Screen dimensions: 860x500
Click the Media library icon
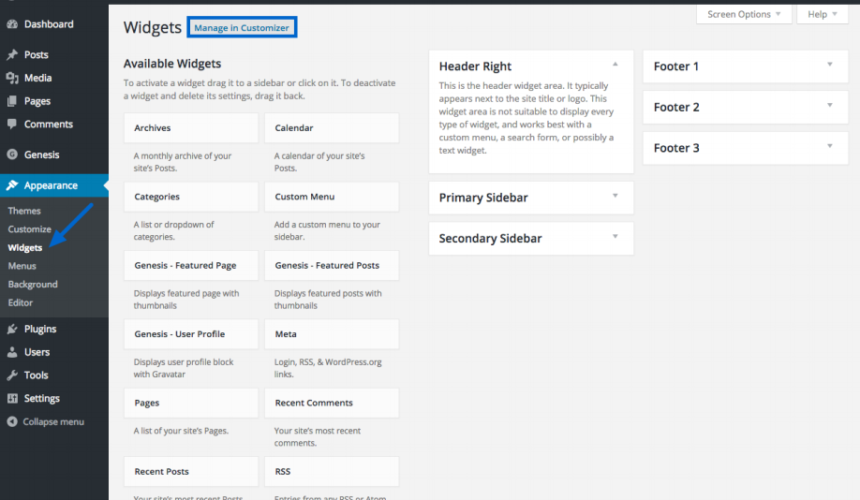(12, 78)
